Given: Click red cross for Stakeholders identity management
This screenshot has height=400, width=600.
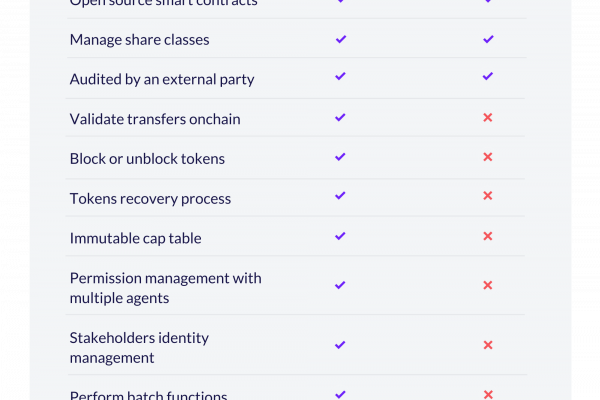Looking at the screenshot, I should pos(488,345).
